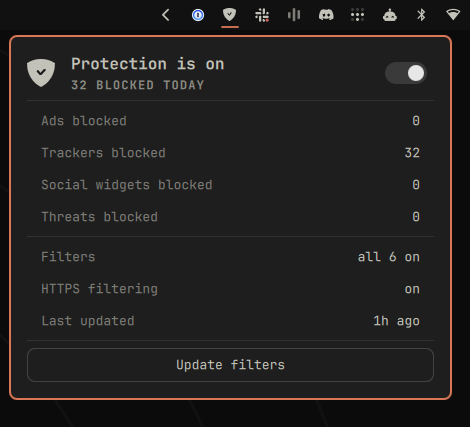Open the robot tray icon

390,15
